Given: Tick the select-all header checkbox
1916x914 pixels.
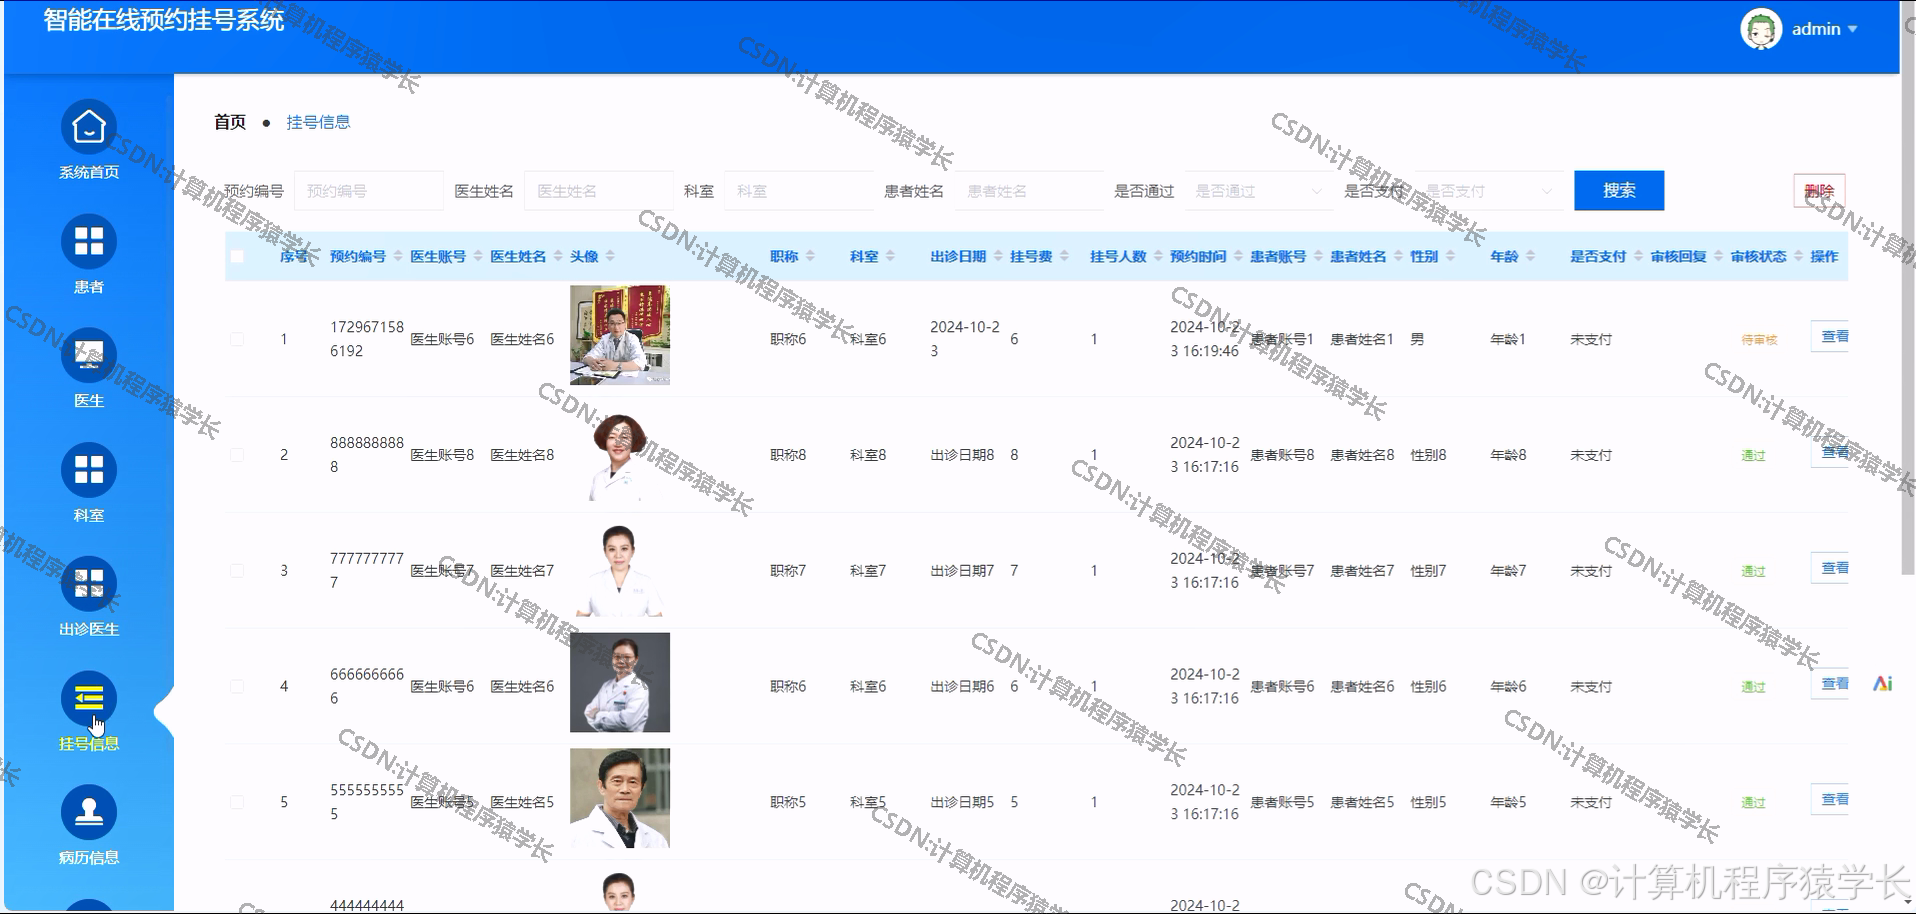Looking at the screenshot, I should [237, 257].
